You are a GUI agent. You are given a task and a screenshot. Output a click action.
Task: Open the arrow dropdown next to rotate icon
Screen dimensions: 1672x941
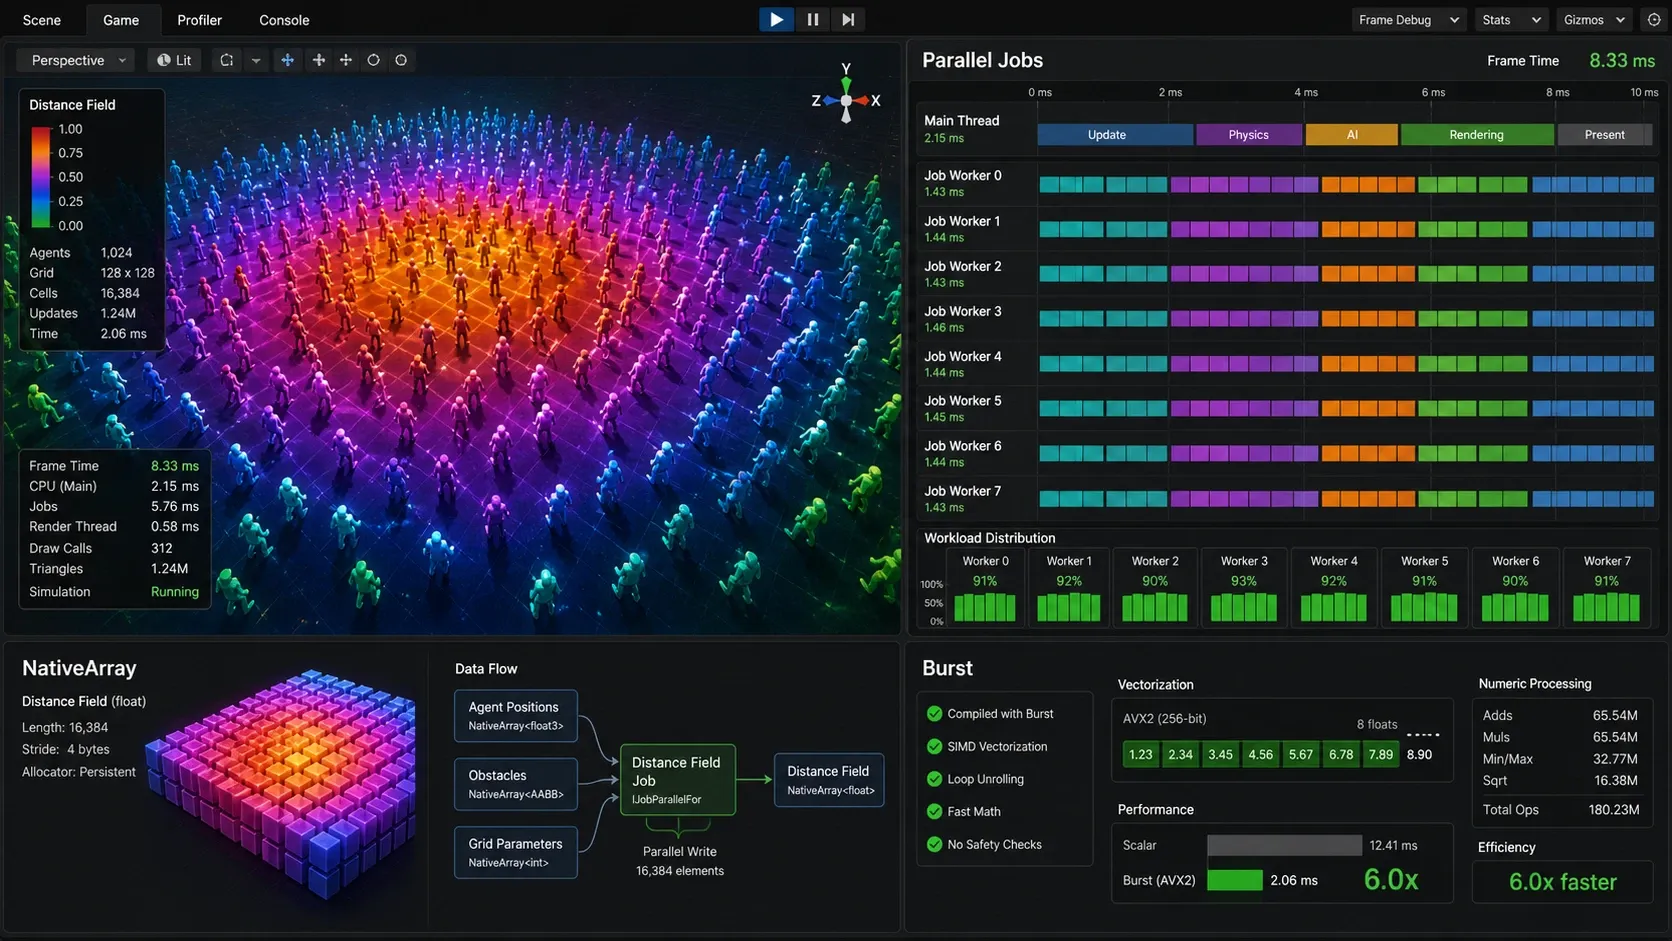click(256, 60)
